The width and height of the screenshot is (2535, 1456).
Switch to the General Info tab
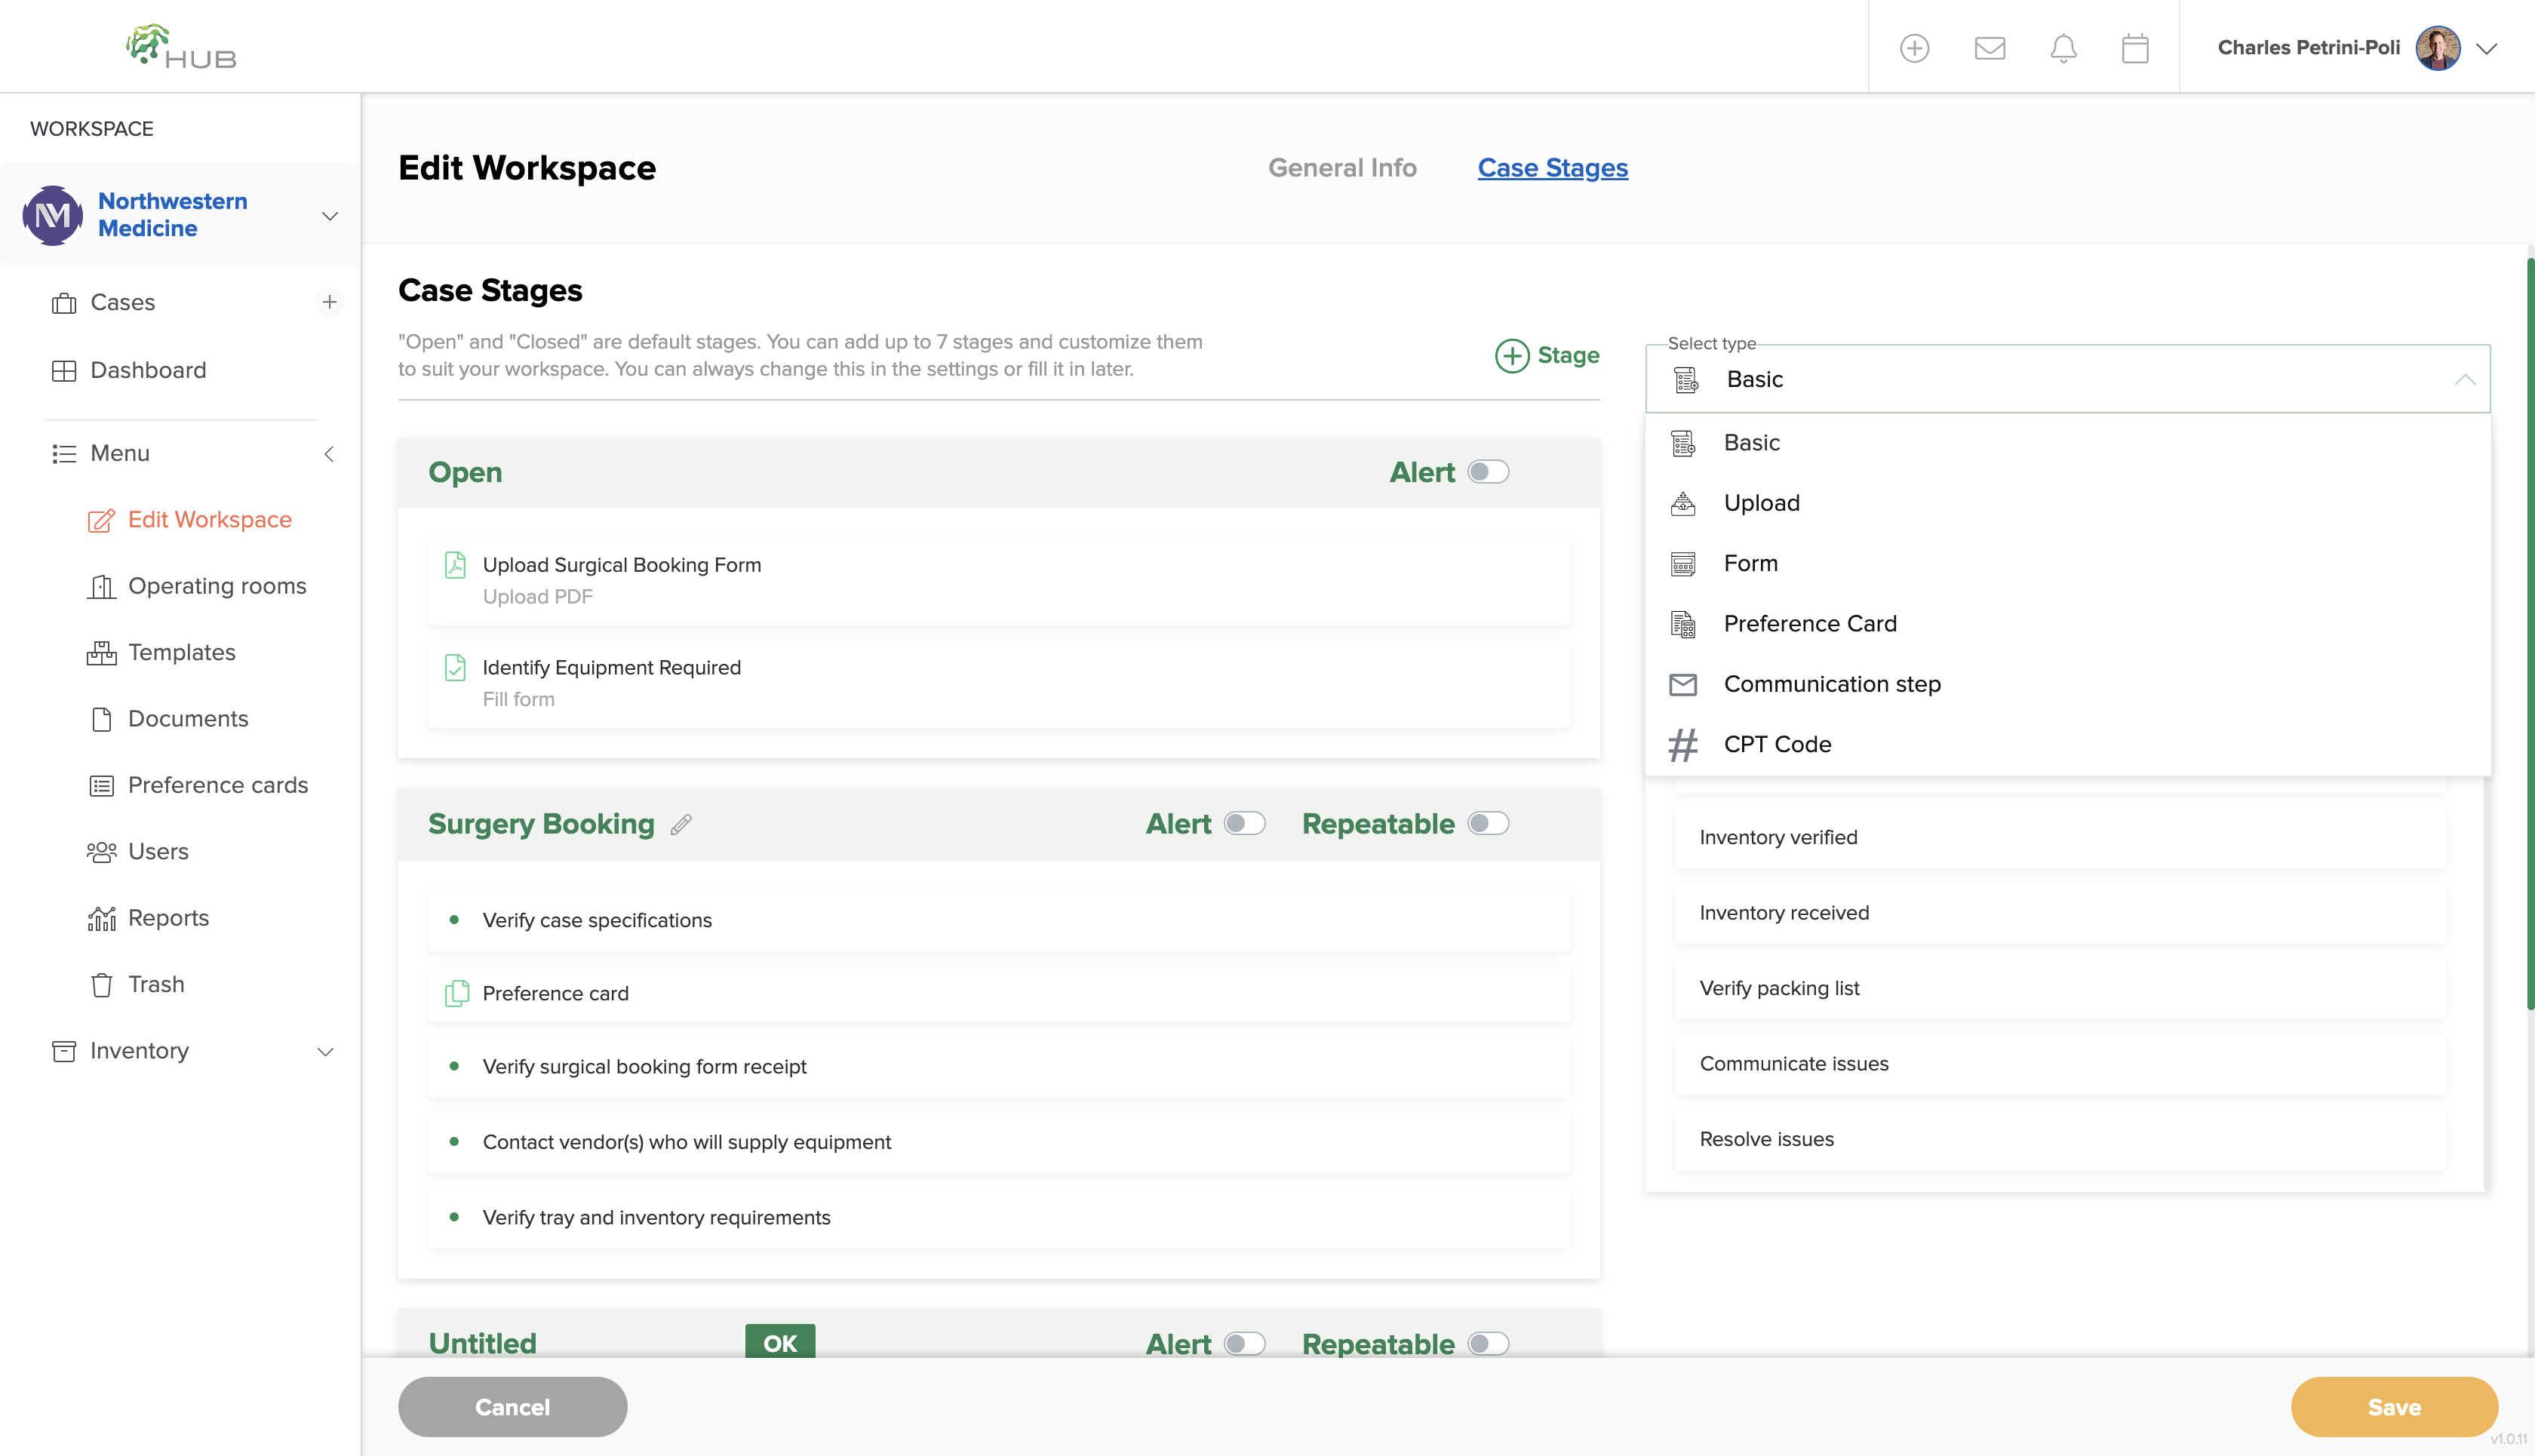coord(1342,168)
